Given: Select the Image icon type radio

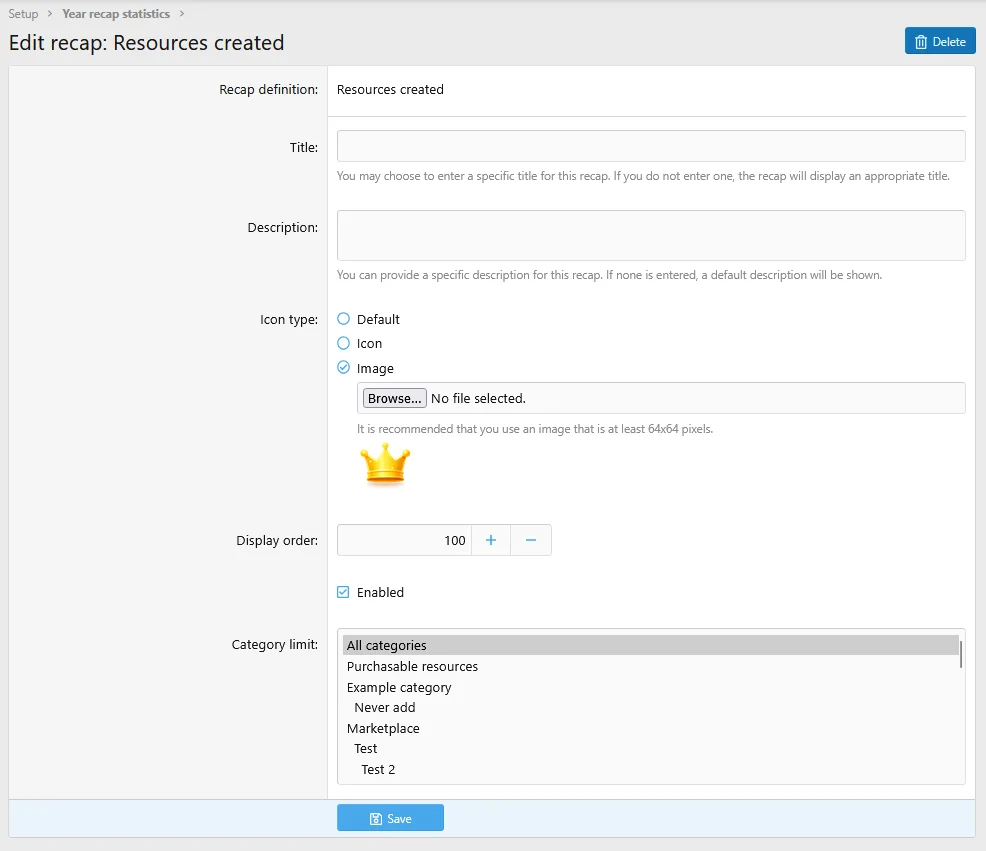Looking at the screenshot, I should pos(344,368).
